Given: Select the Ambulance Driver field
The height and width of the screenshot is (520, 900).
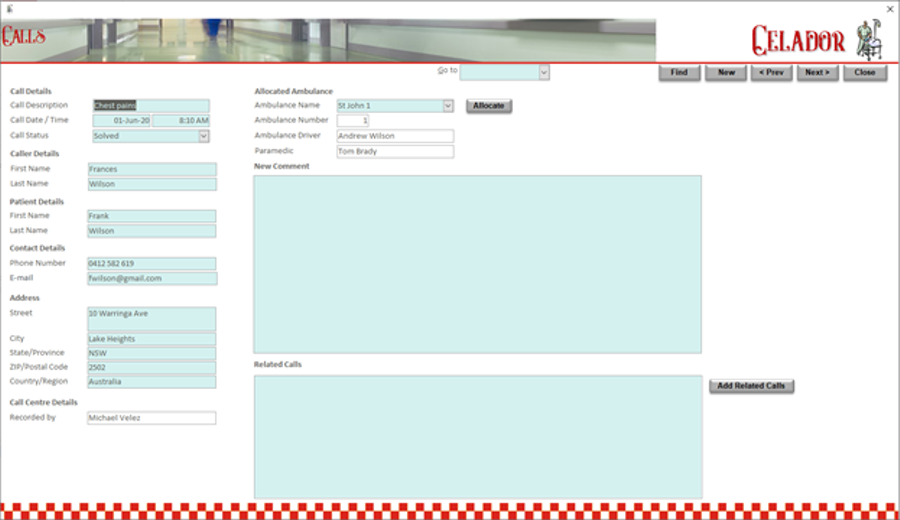Looking at the screenshot, I should 394,136.
